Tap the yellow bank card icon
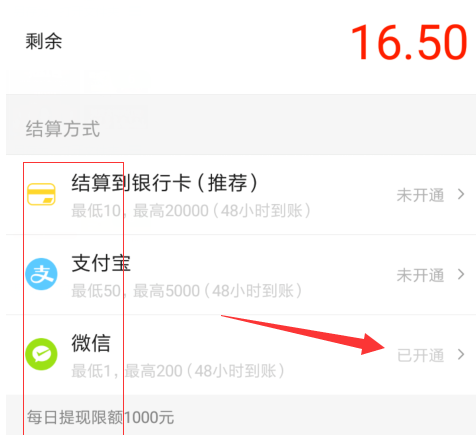Image resolution: width=476 pixels, height=435 pixels. pos(41,194)
